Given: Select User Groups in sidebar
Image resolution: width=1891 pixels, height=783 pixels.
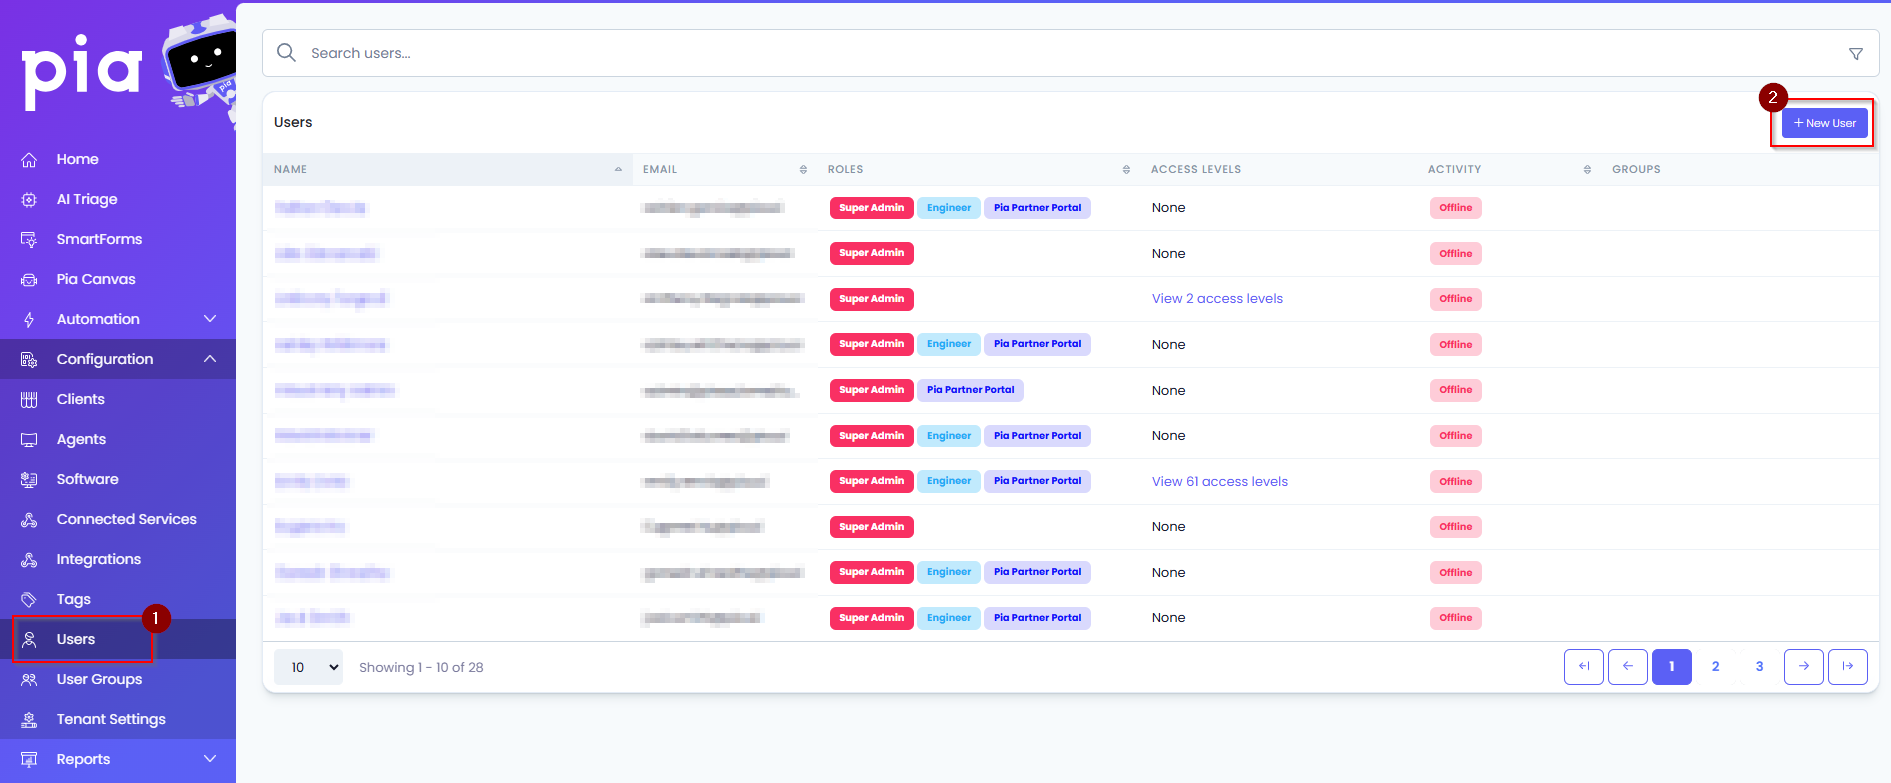Looking at the screenshot, I should [x=118, y=679].
